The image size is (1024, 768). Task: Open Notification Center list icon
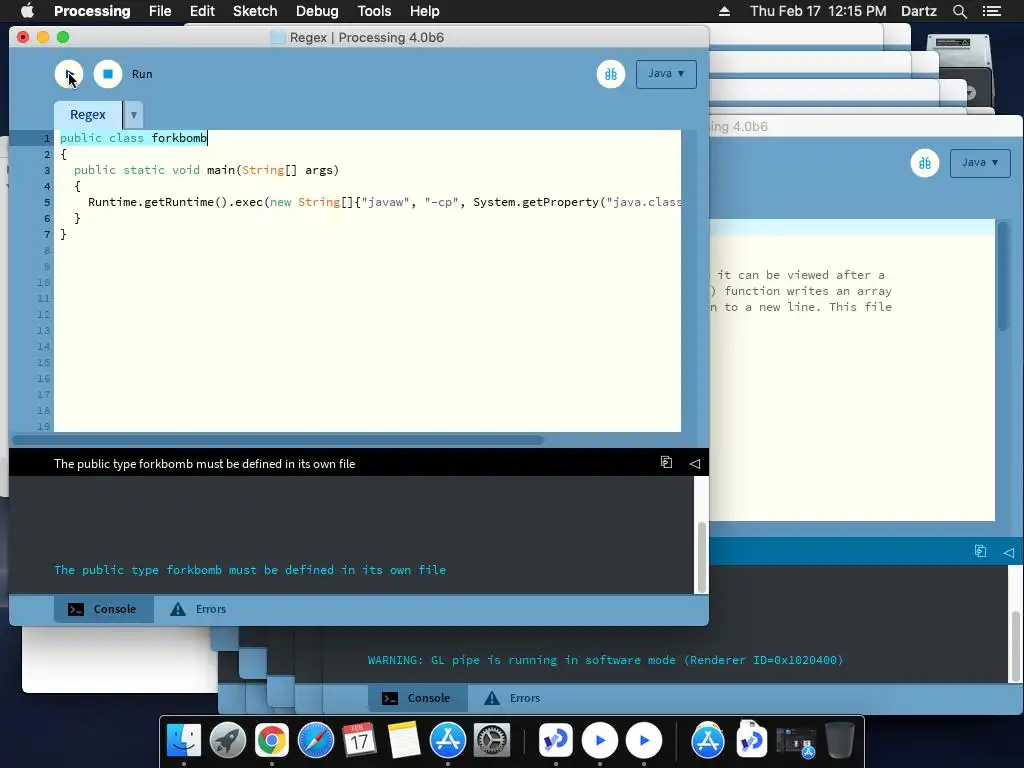click(991, 11)
